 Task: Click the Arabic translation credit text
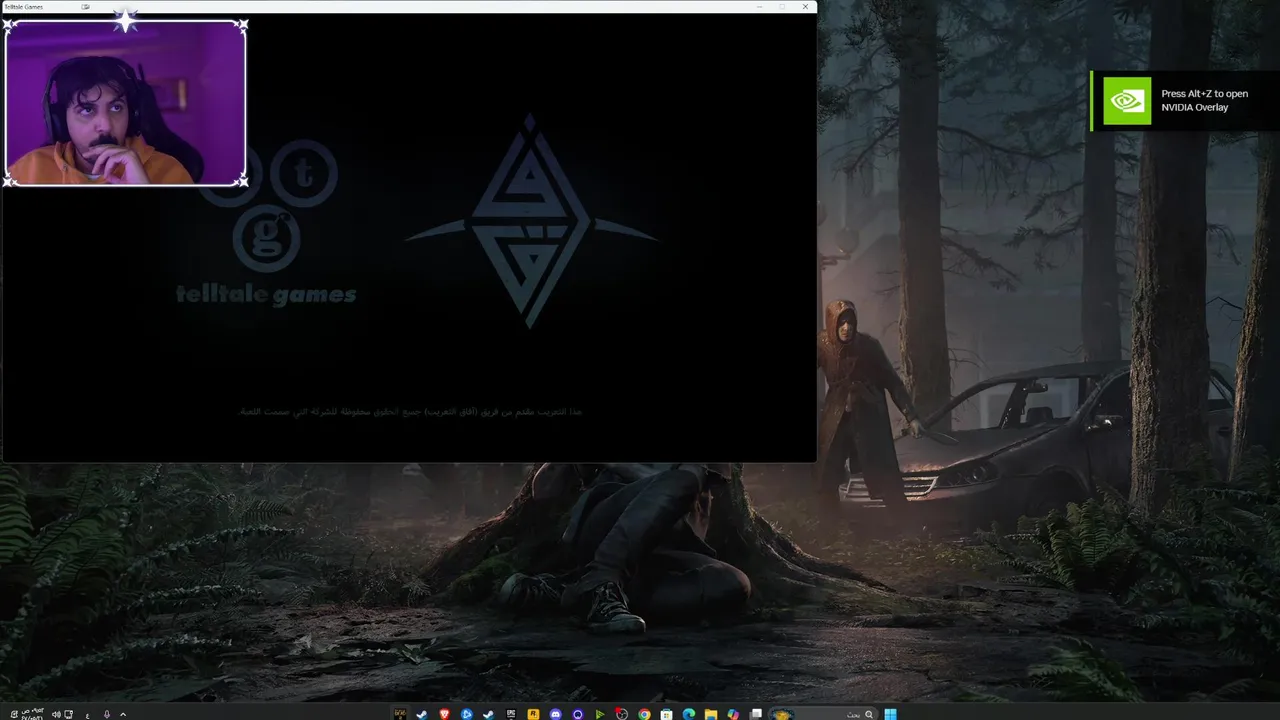click(x=410, y=411)
